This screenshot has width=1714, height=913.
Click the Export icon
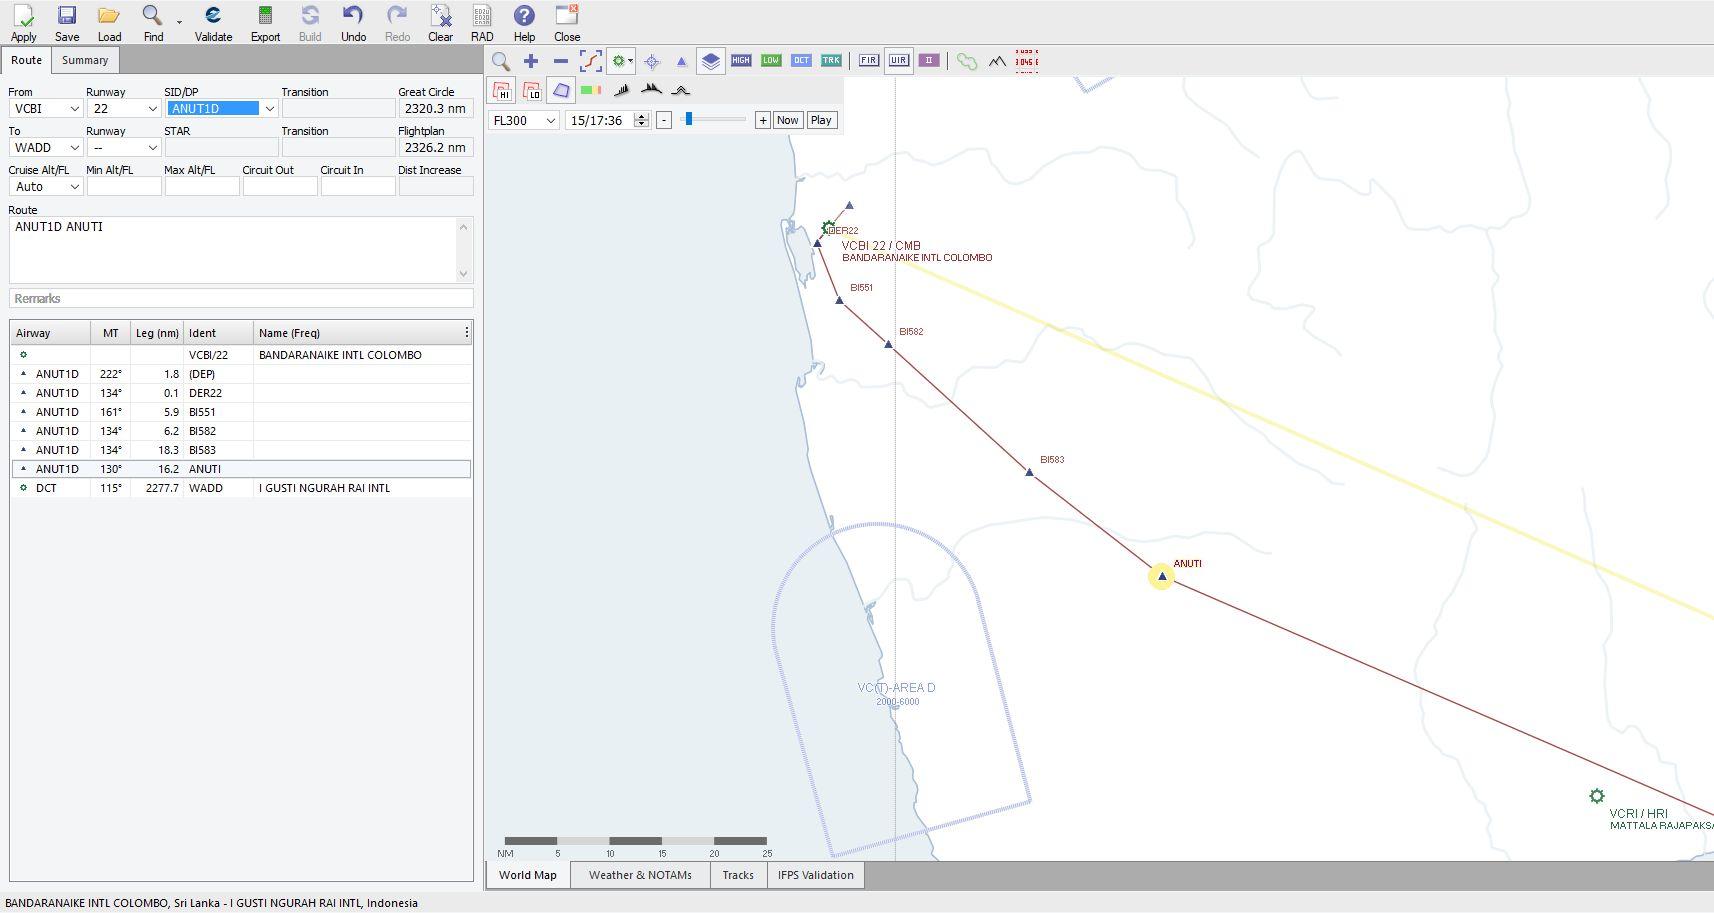265,16
